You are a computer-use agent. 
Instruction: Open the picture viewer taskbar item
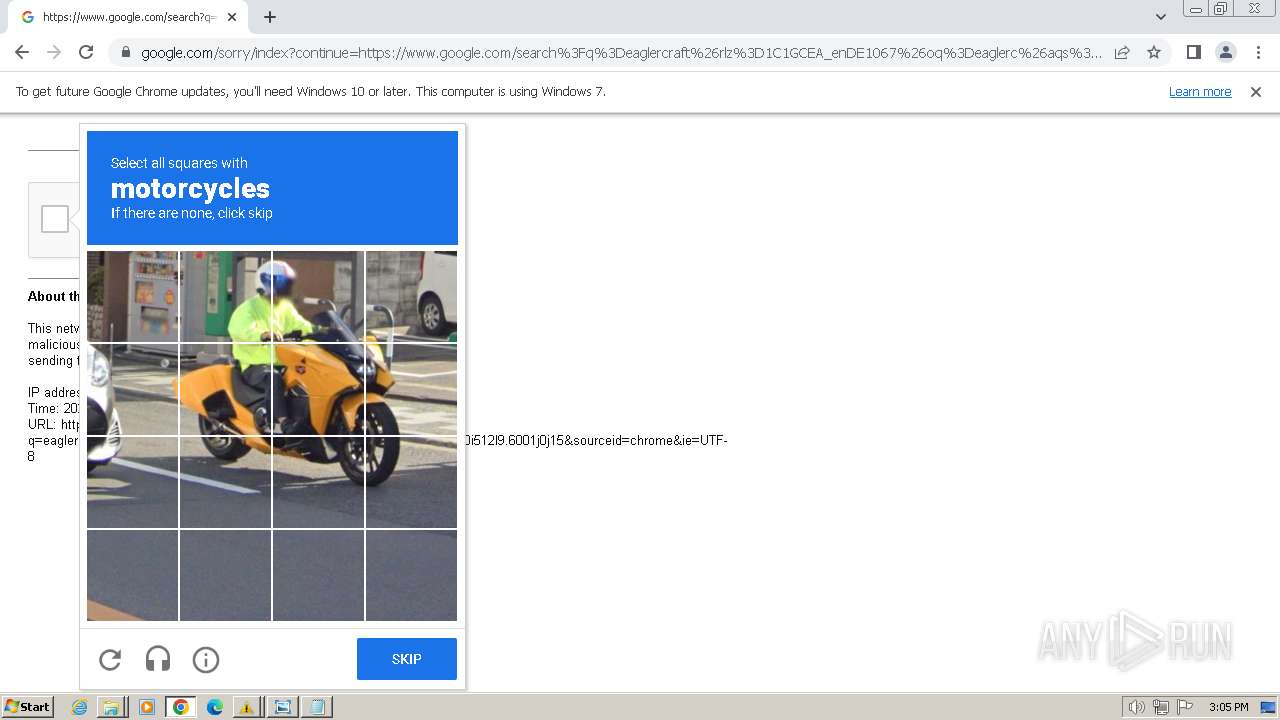pyautogui.click(x=282, y=707)
